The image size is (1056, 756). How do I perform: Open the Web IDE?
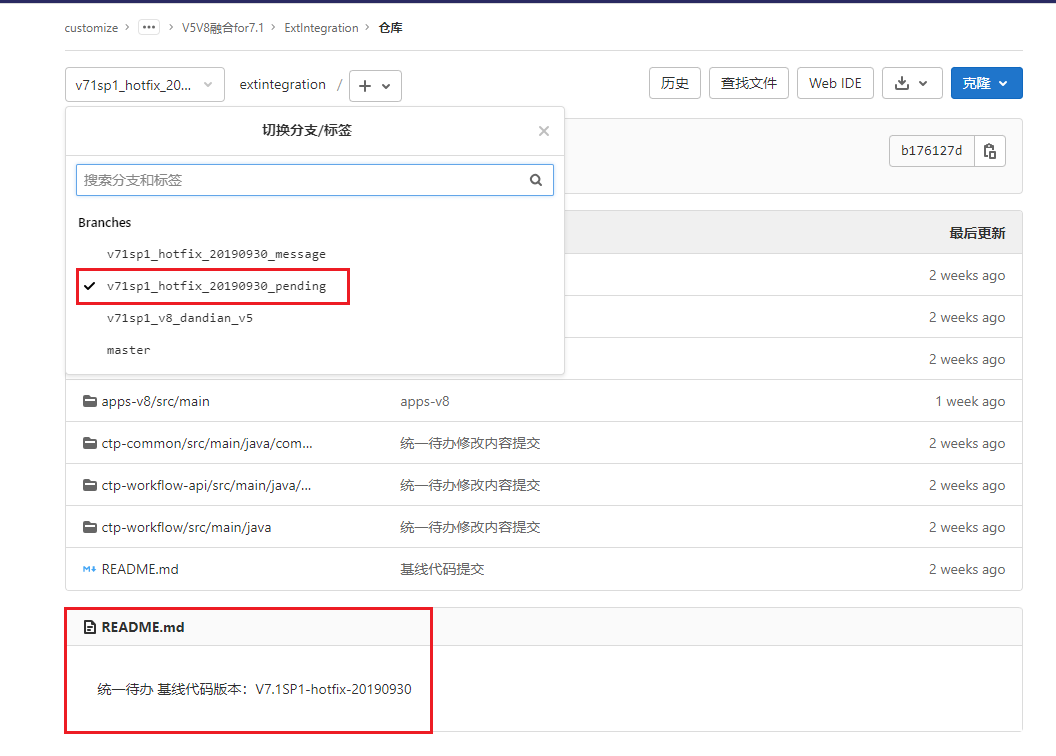click(x=835, y=84)
